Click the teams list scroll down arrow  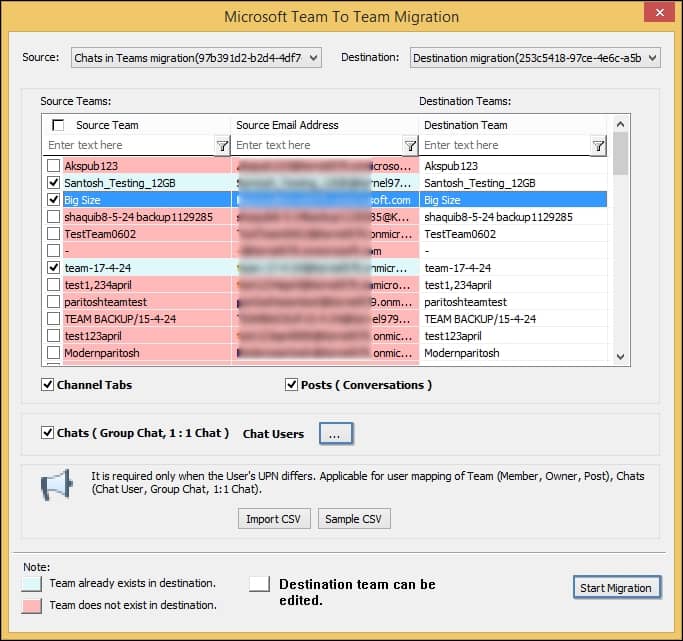coord(621,357)
